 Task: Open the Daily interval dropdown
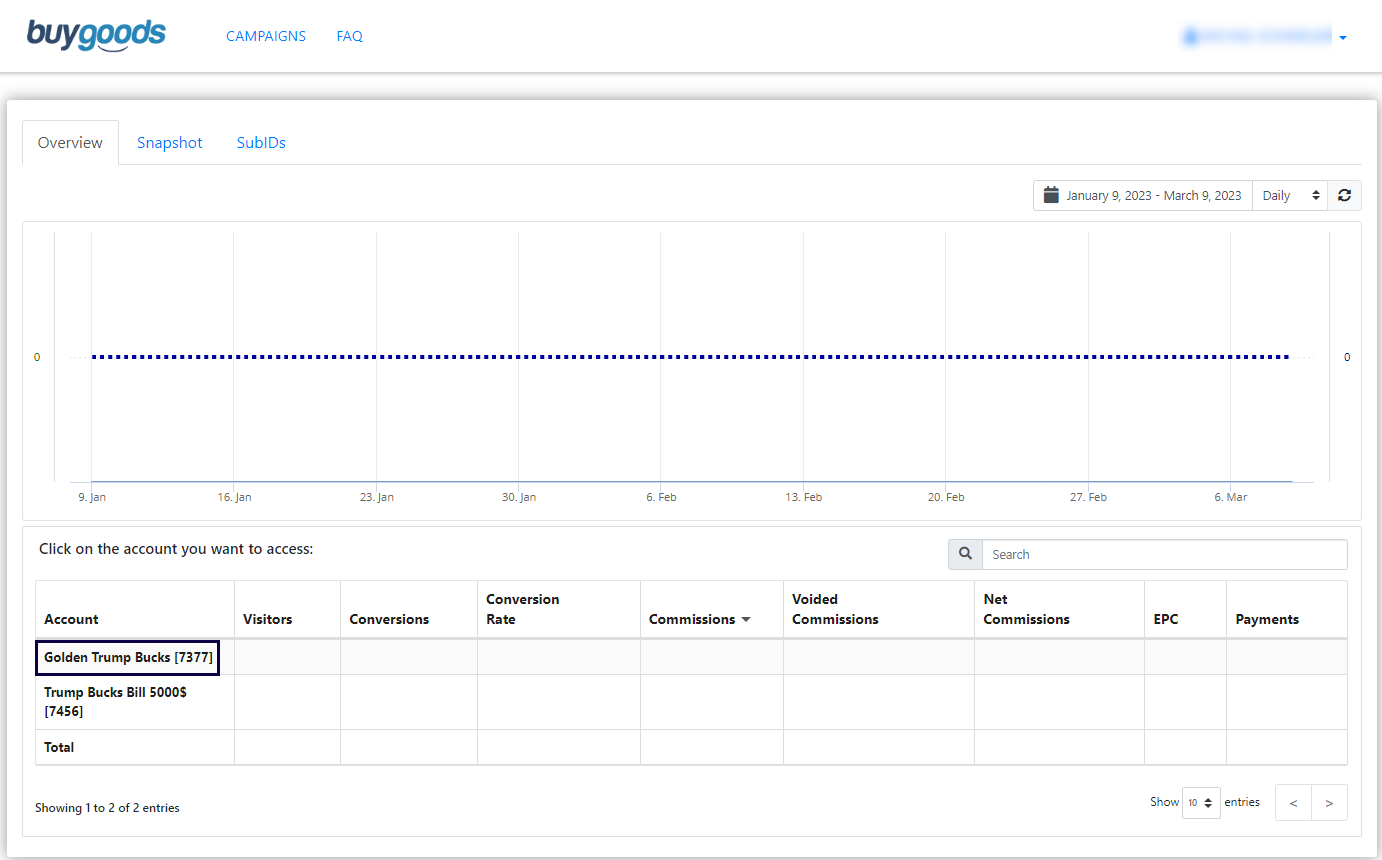point(1290,196)
